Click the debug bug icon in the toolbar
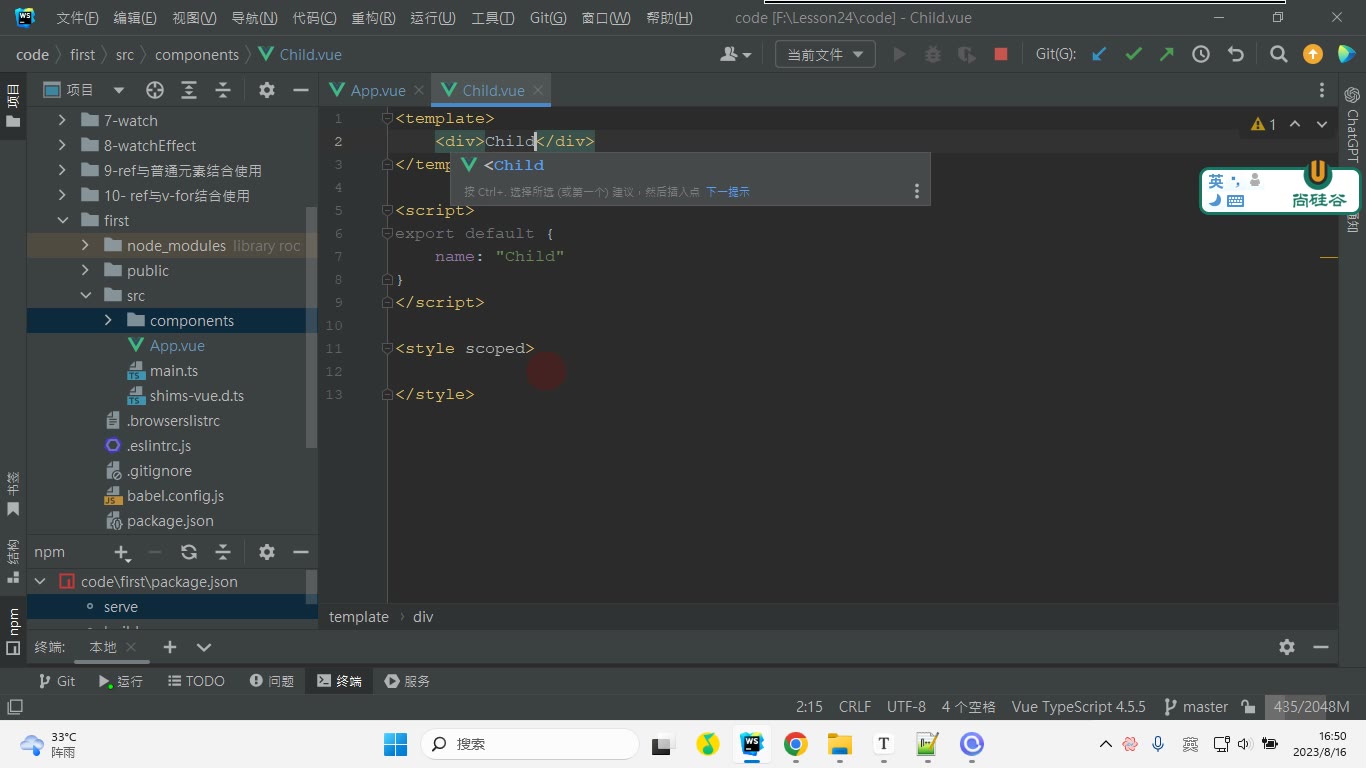Screen dimensions: 1366x768 (933, 55)
